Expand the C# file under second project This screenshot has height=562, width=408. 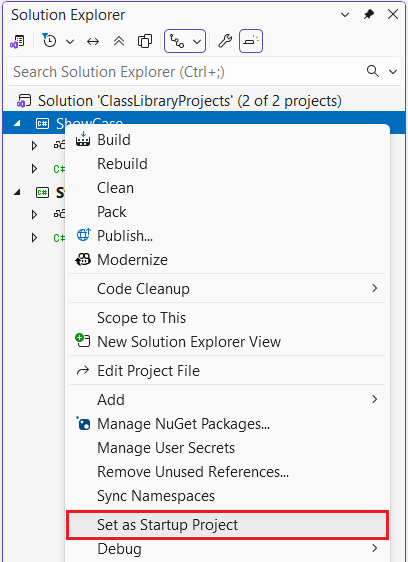(34, 238)
